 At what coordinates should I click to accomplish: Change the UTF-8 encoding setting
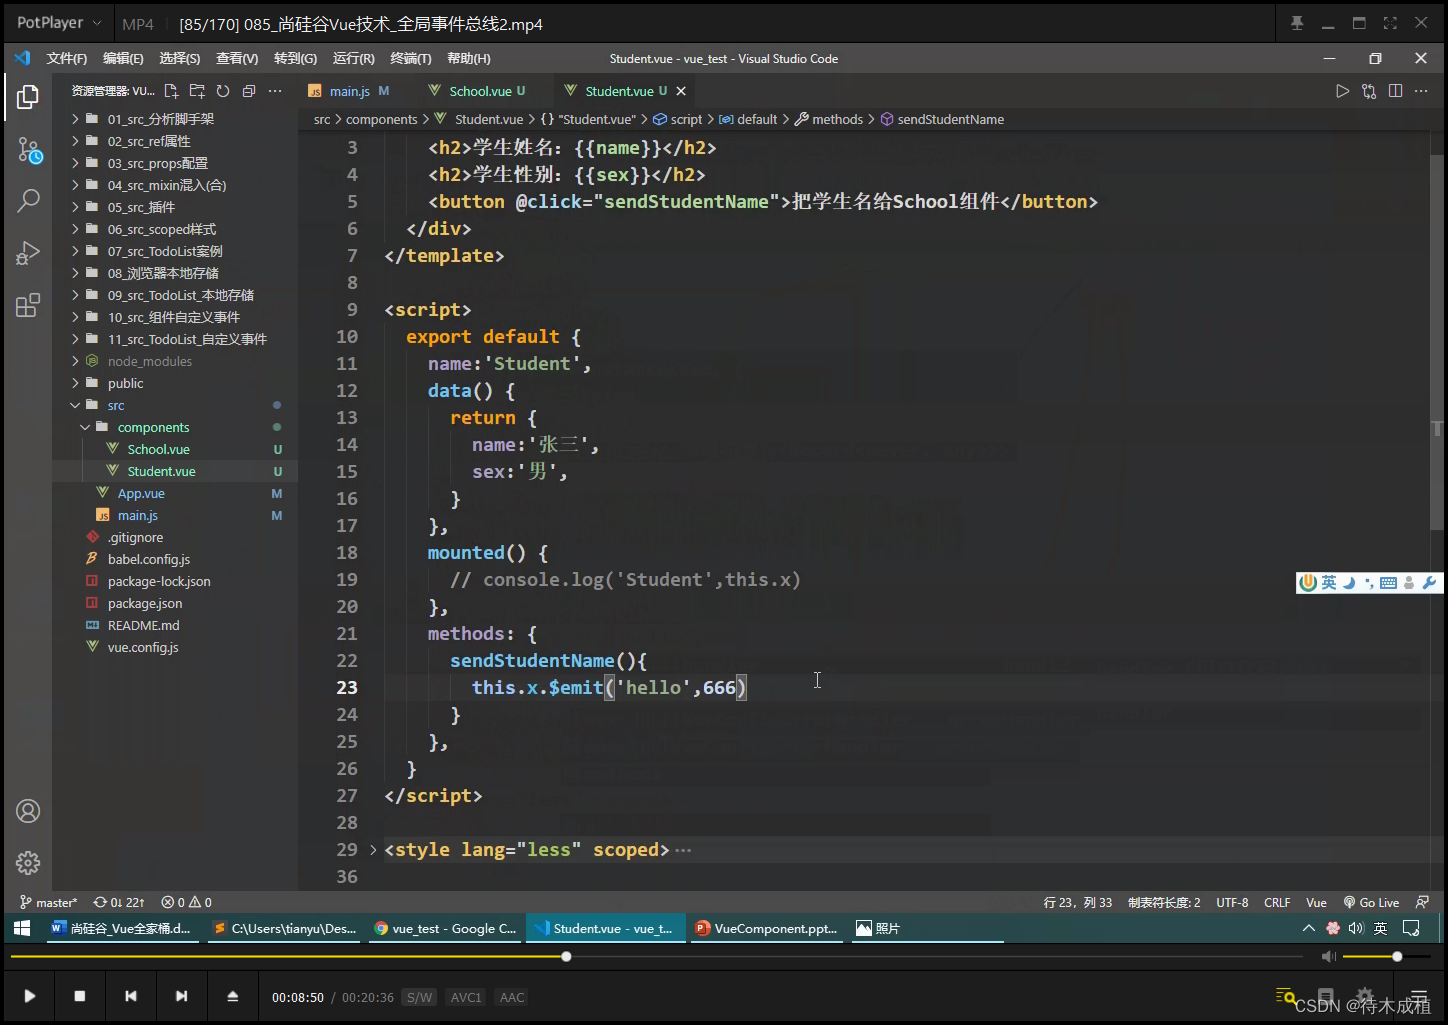point(1232,902)
